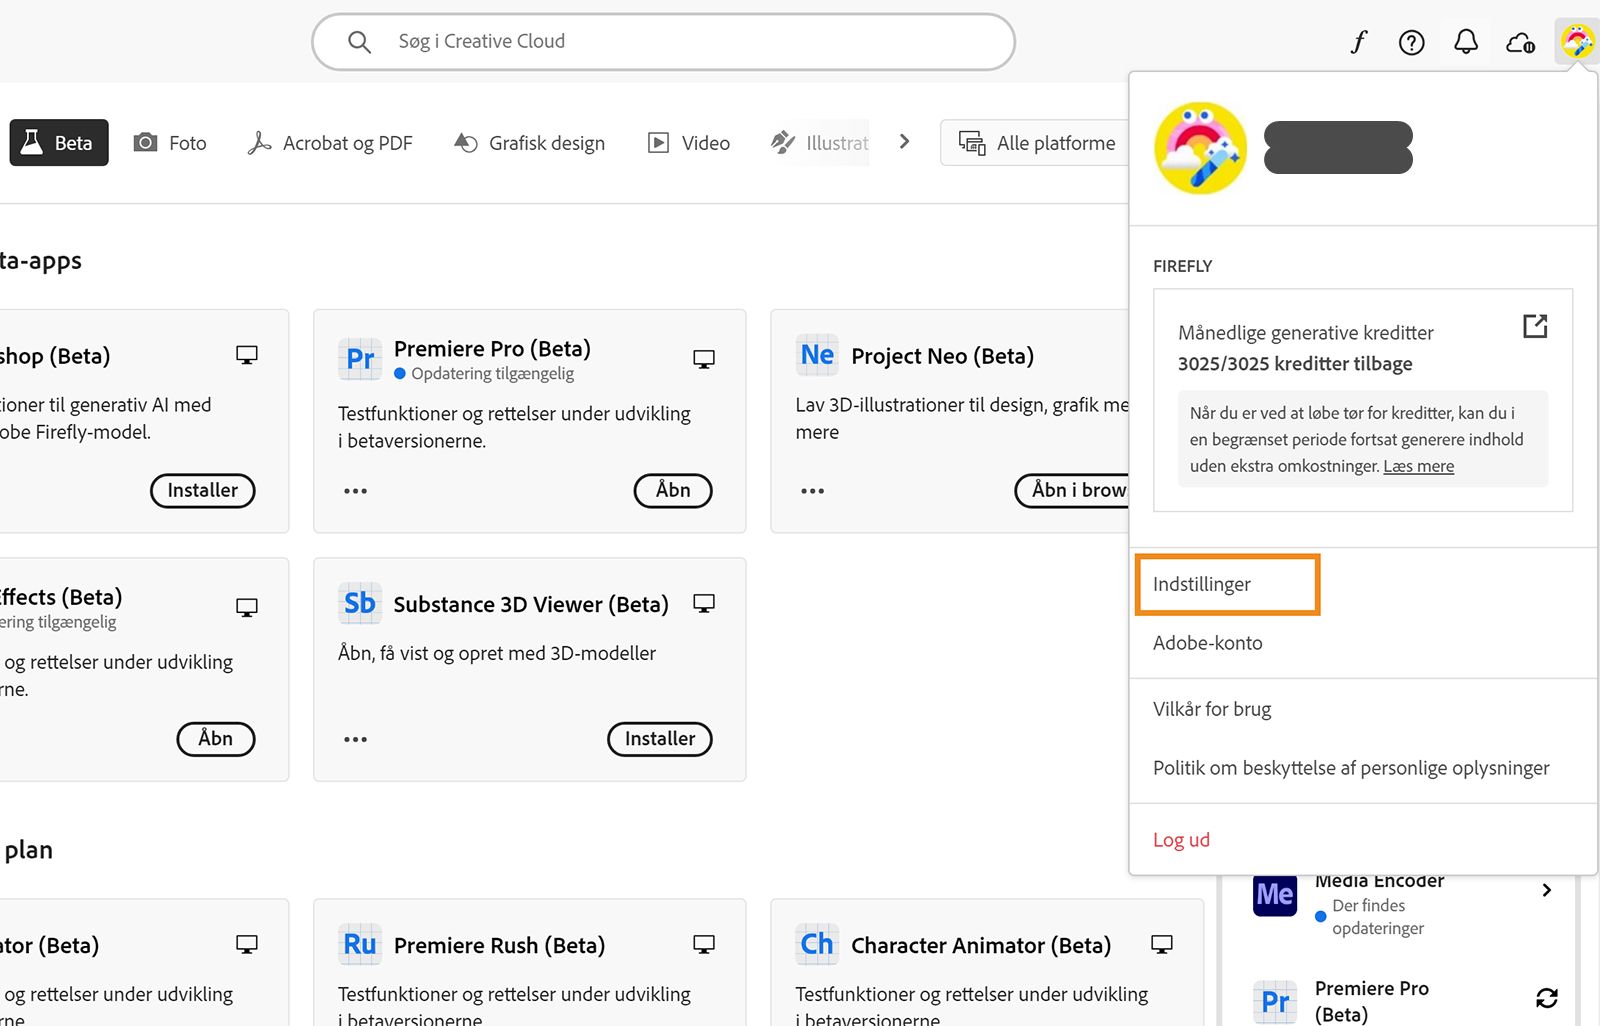This screenshot has height=1026, width=1600.
Task: Click desktop icon on Character Animator card
Action: [1161, 944]
